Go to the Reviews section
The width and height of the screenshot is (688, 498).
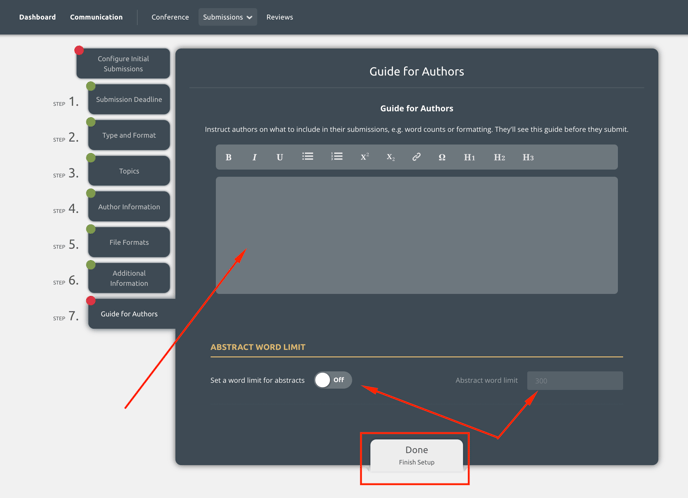280,17
